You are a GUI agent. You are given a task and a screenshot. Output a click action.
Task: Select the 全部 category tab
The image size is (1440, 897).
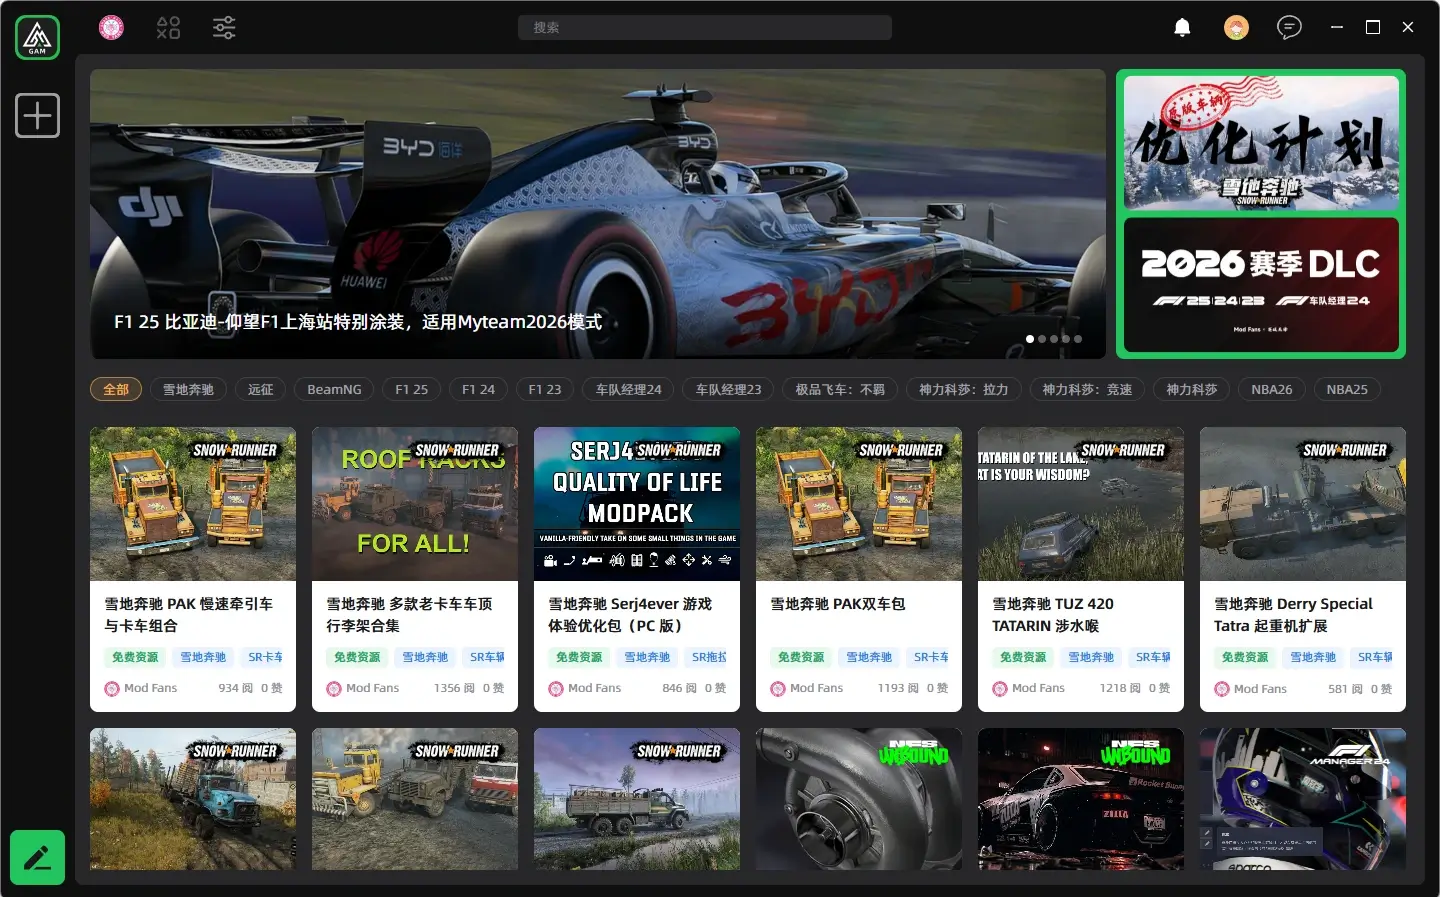[x=116, y=389]
